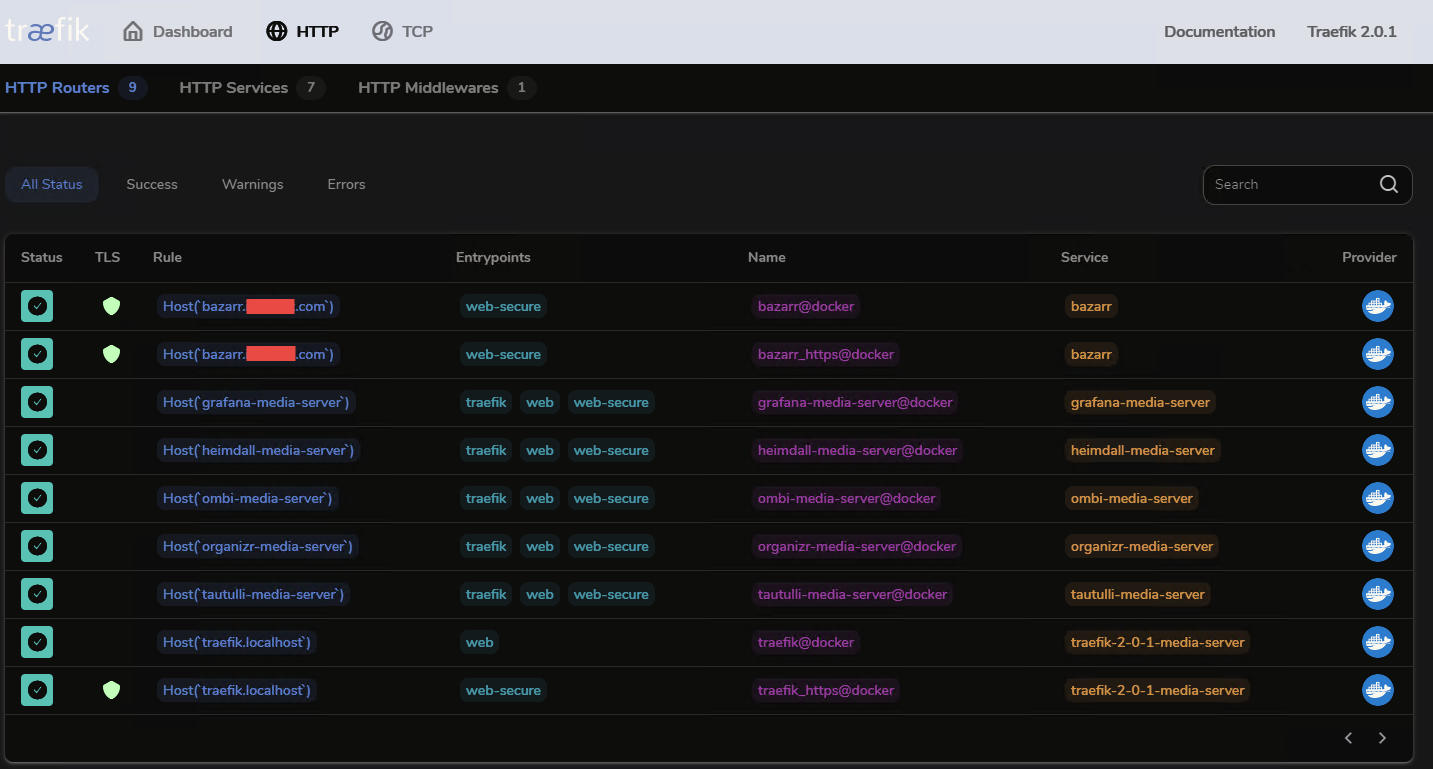This screenshot has height=769, width=1433.
Task: Switch to HTTP Services tab
Action: point(252,88)
